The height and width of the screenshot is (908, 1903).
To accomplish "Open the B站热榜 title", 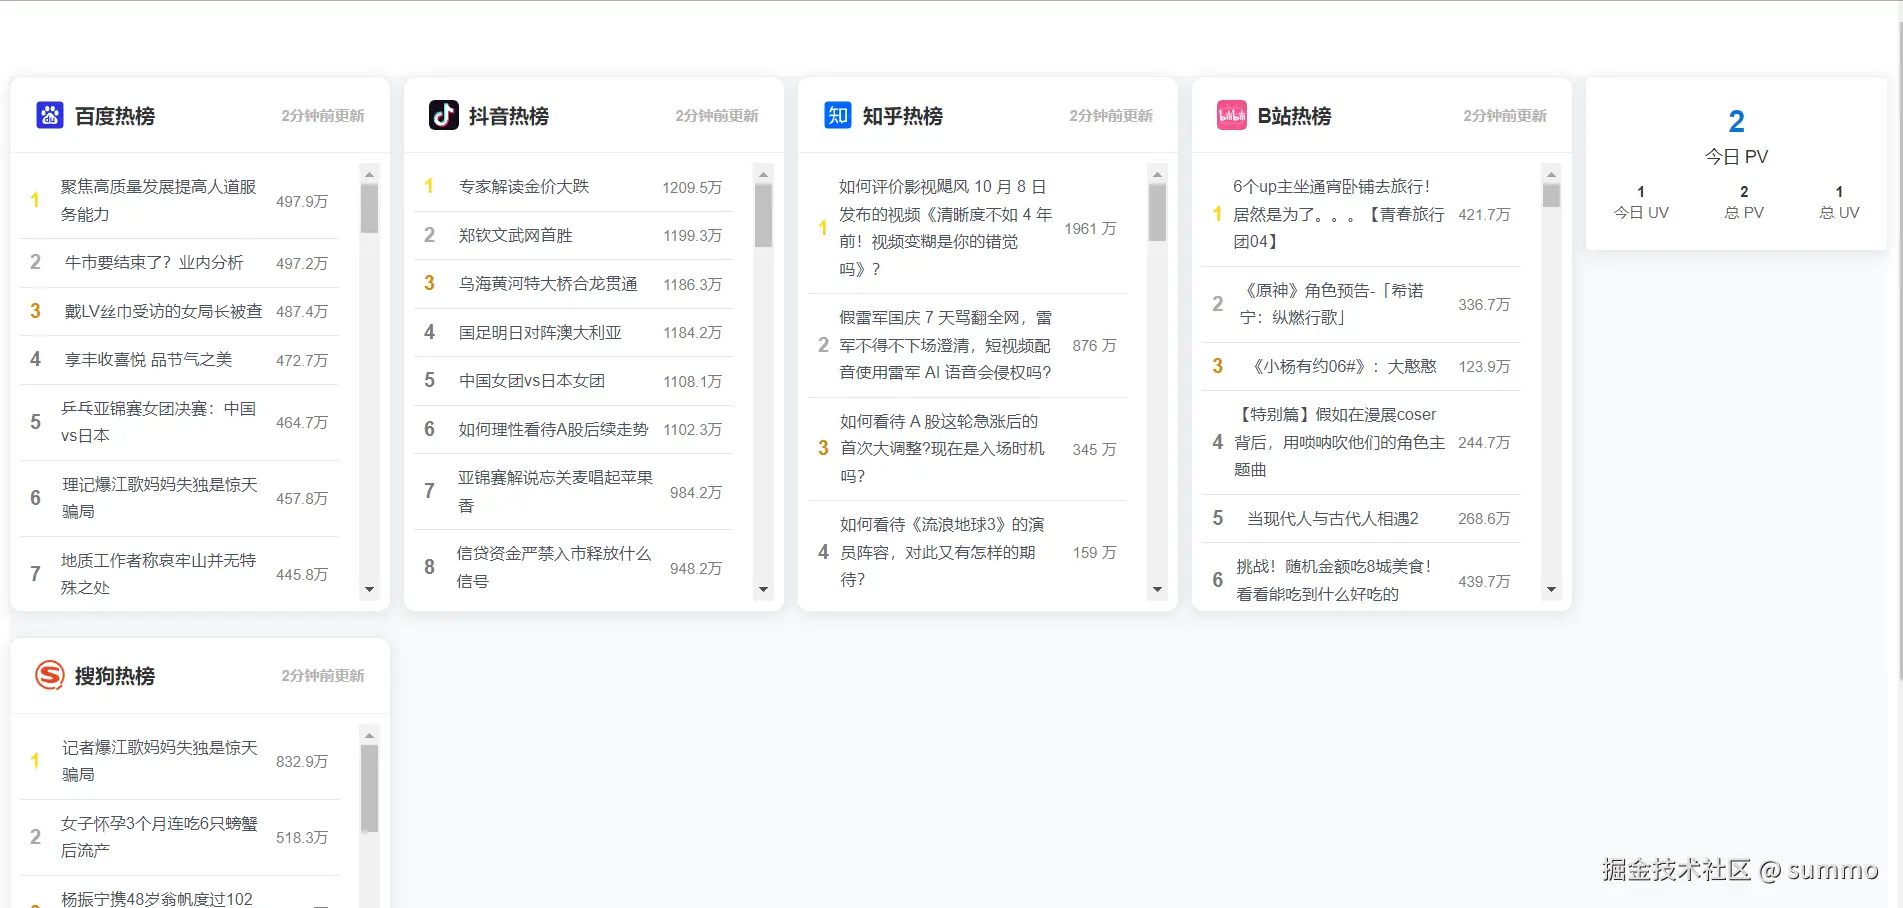I will click(x=1294, y=116).
